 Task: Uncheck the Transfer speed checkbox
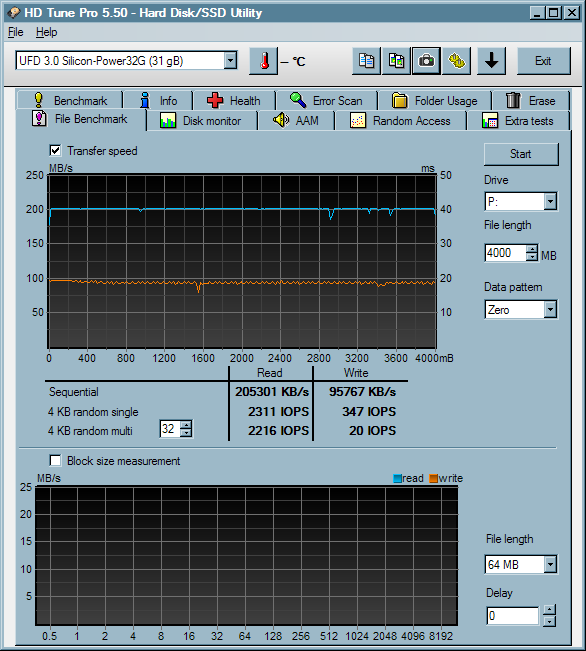[55, 150]
